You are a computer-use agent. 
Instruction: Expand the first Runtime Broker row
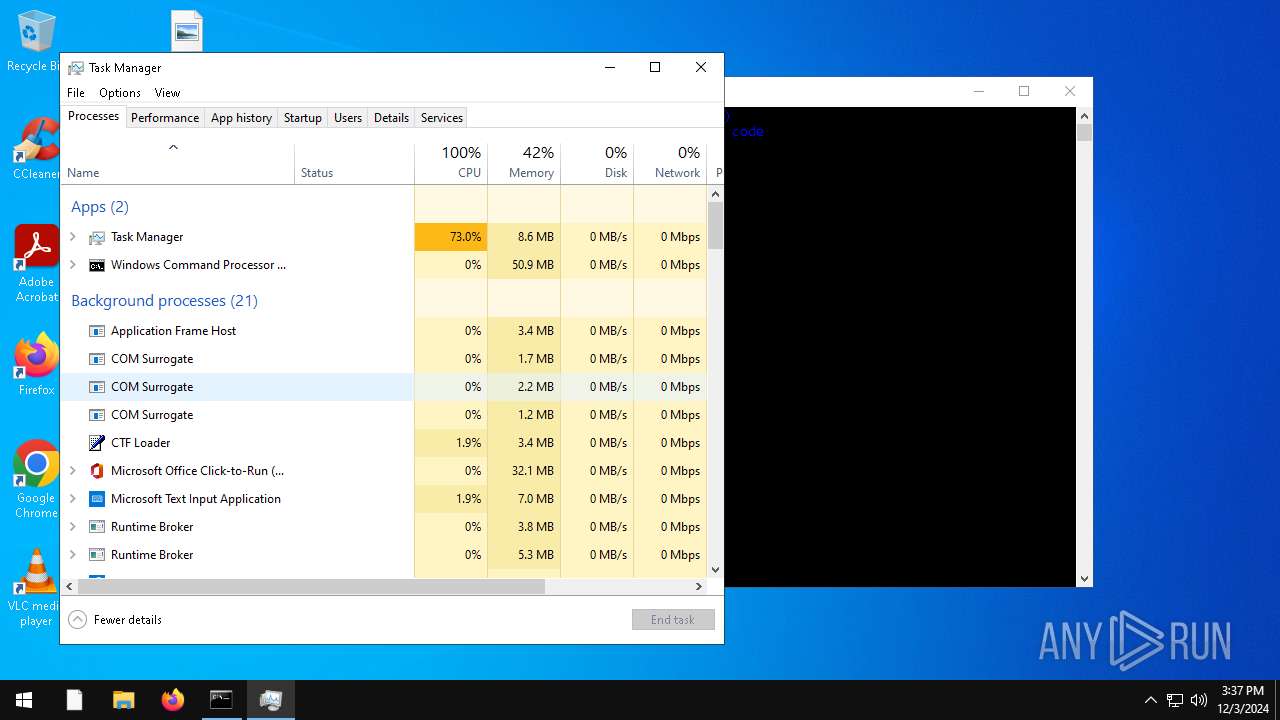pos(72,527)
